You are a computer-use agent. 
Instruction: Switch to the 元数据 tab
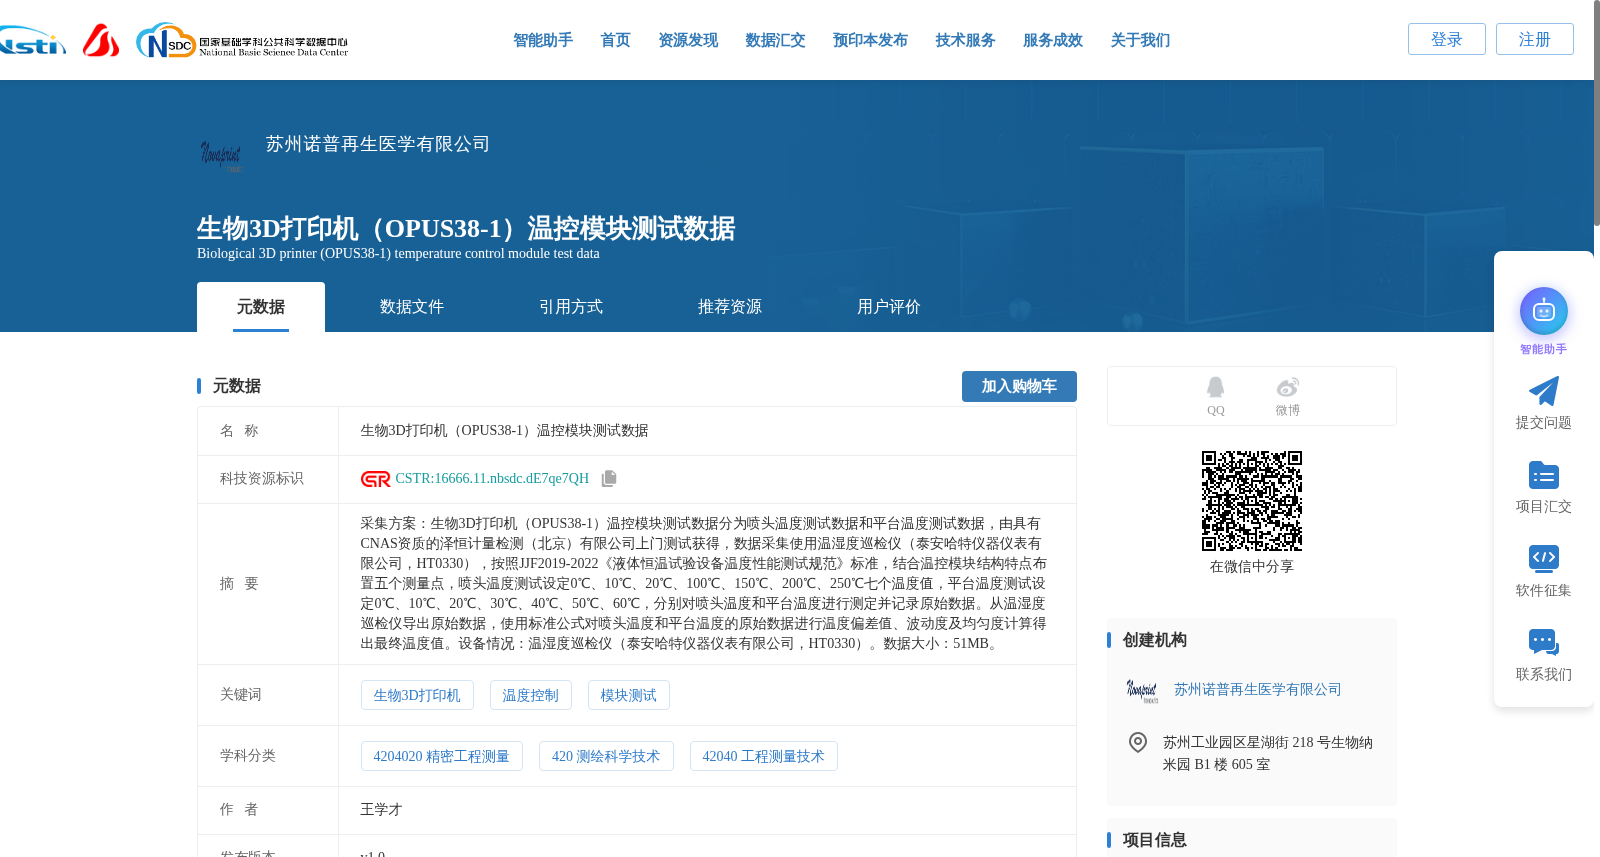tap(261, 307)
